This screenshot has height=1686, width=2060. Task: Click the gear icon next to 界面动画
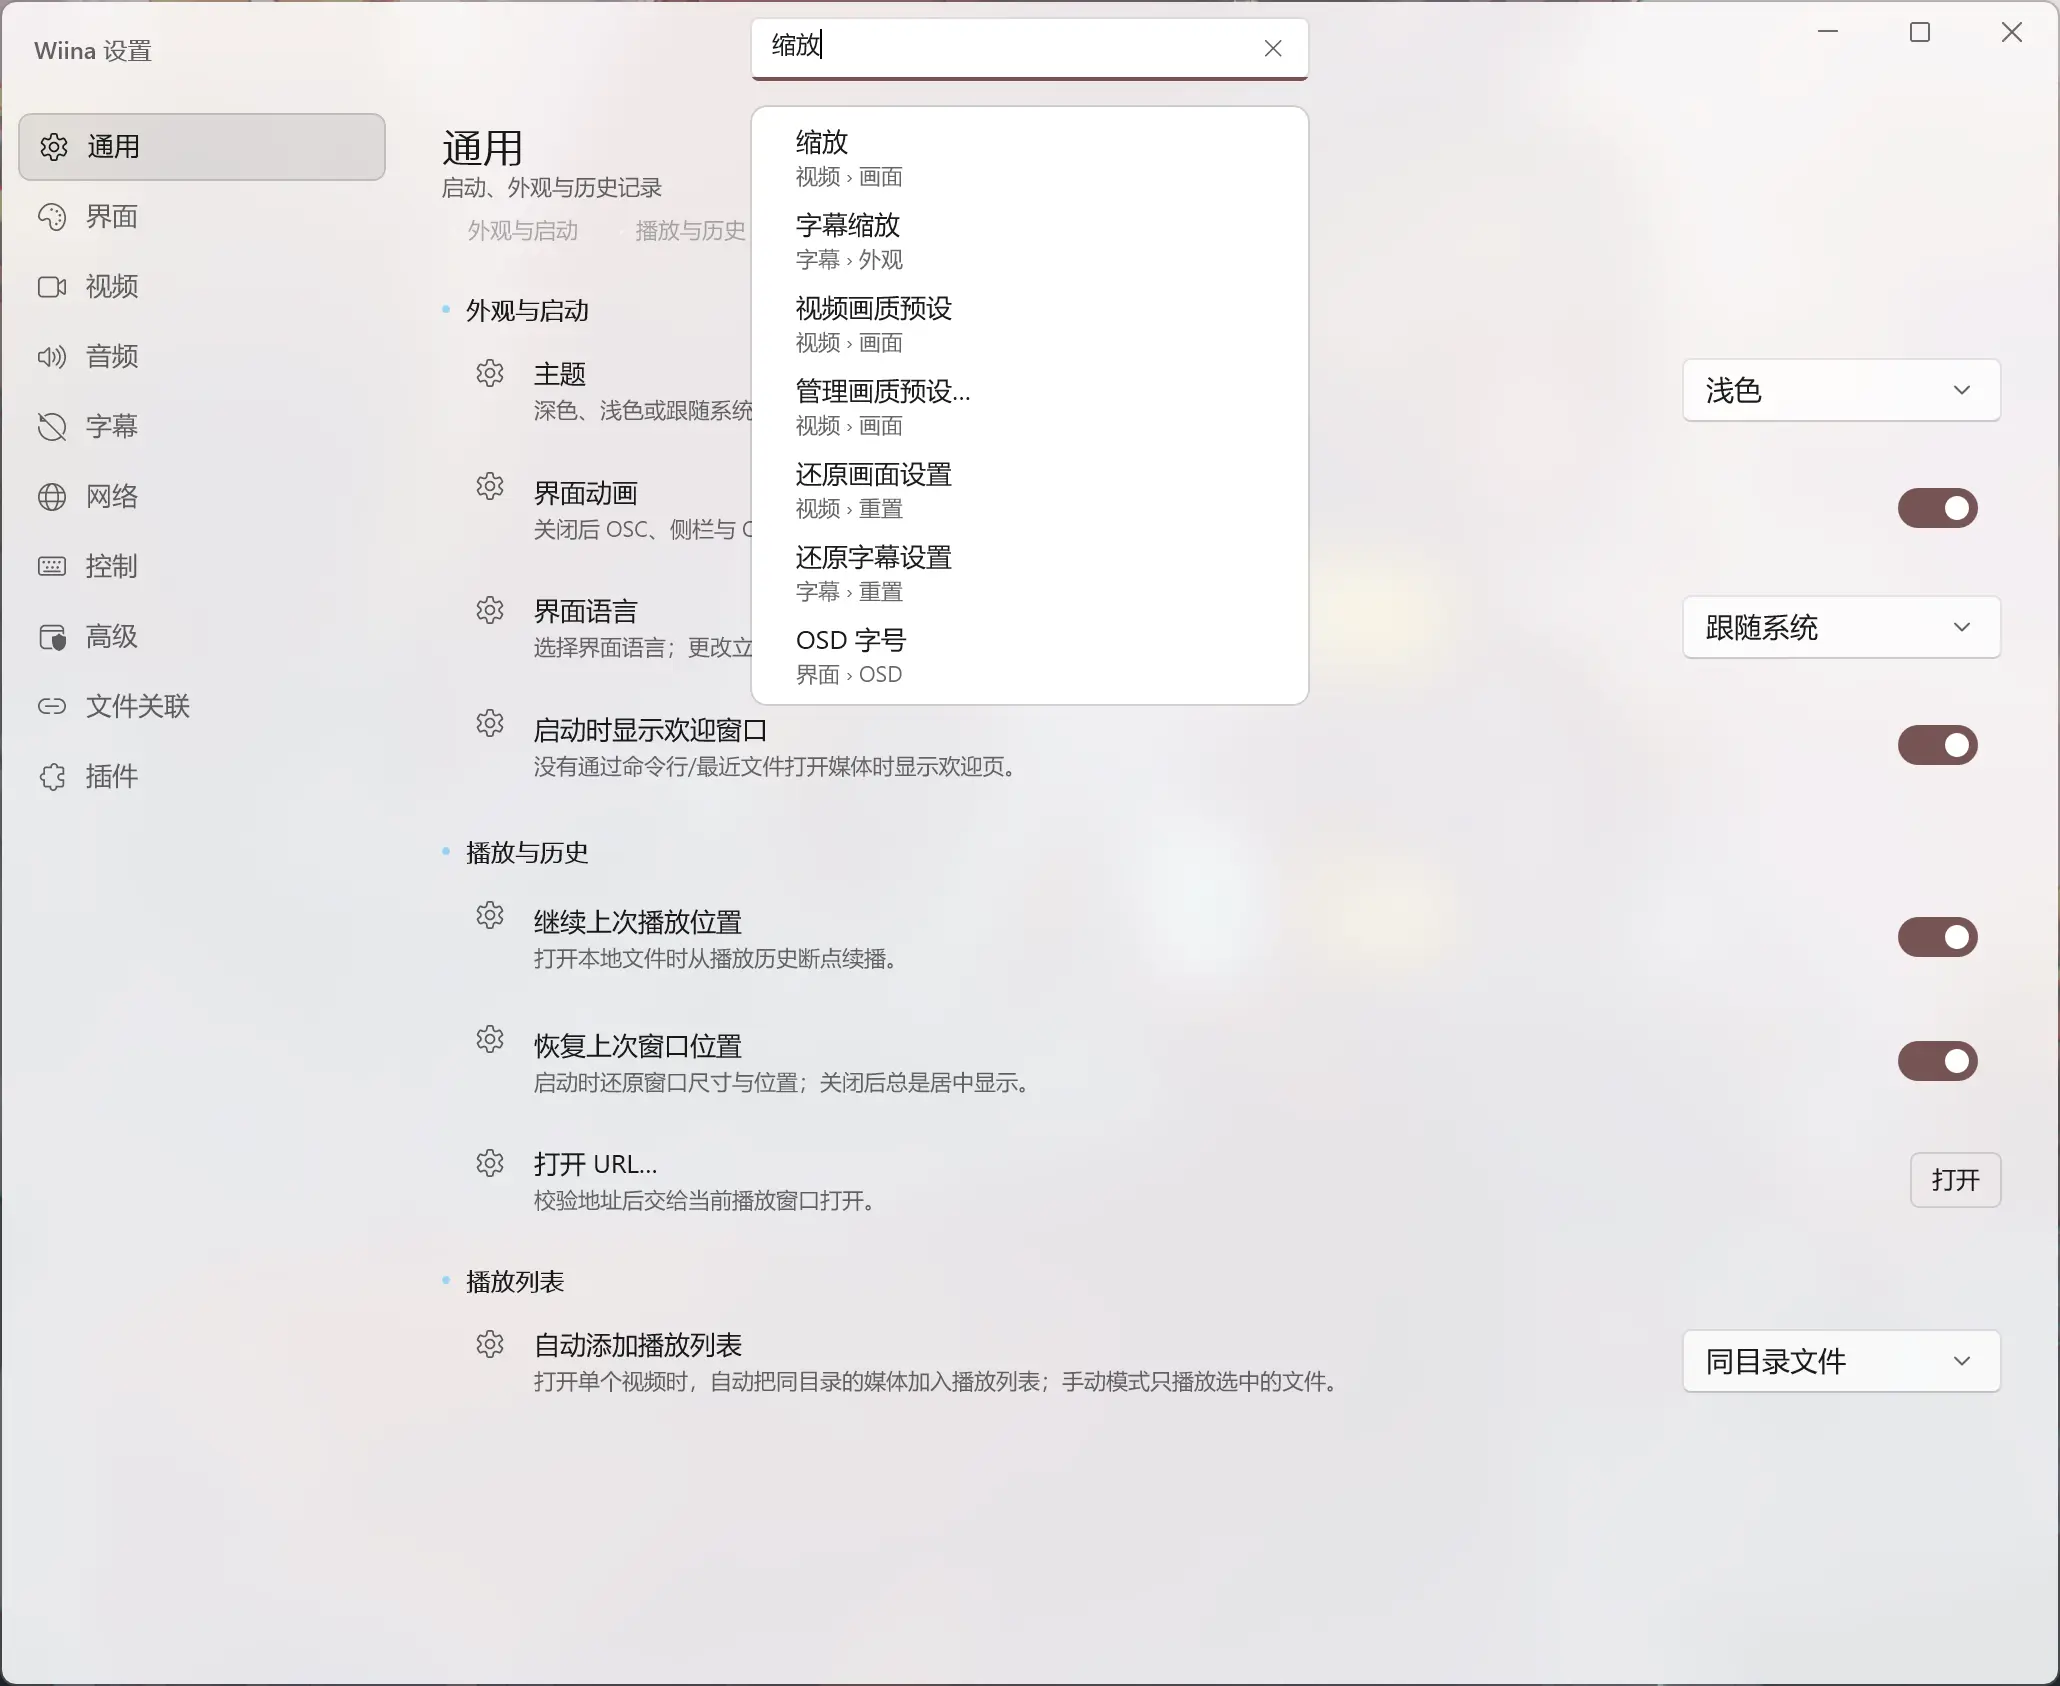tap(490, 487)
